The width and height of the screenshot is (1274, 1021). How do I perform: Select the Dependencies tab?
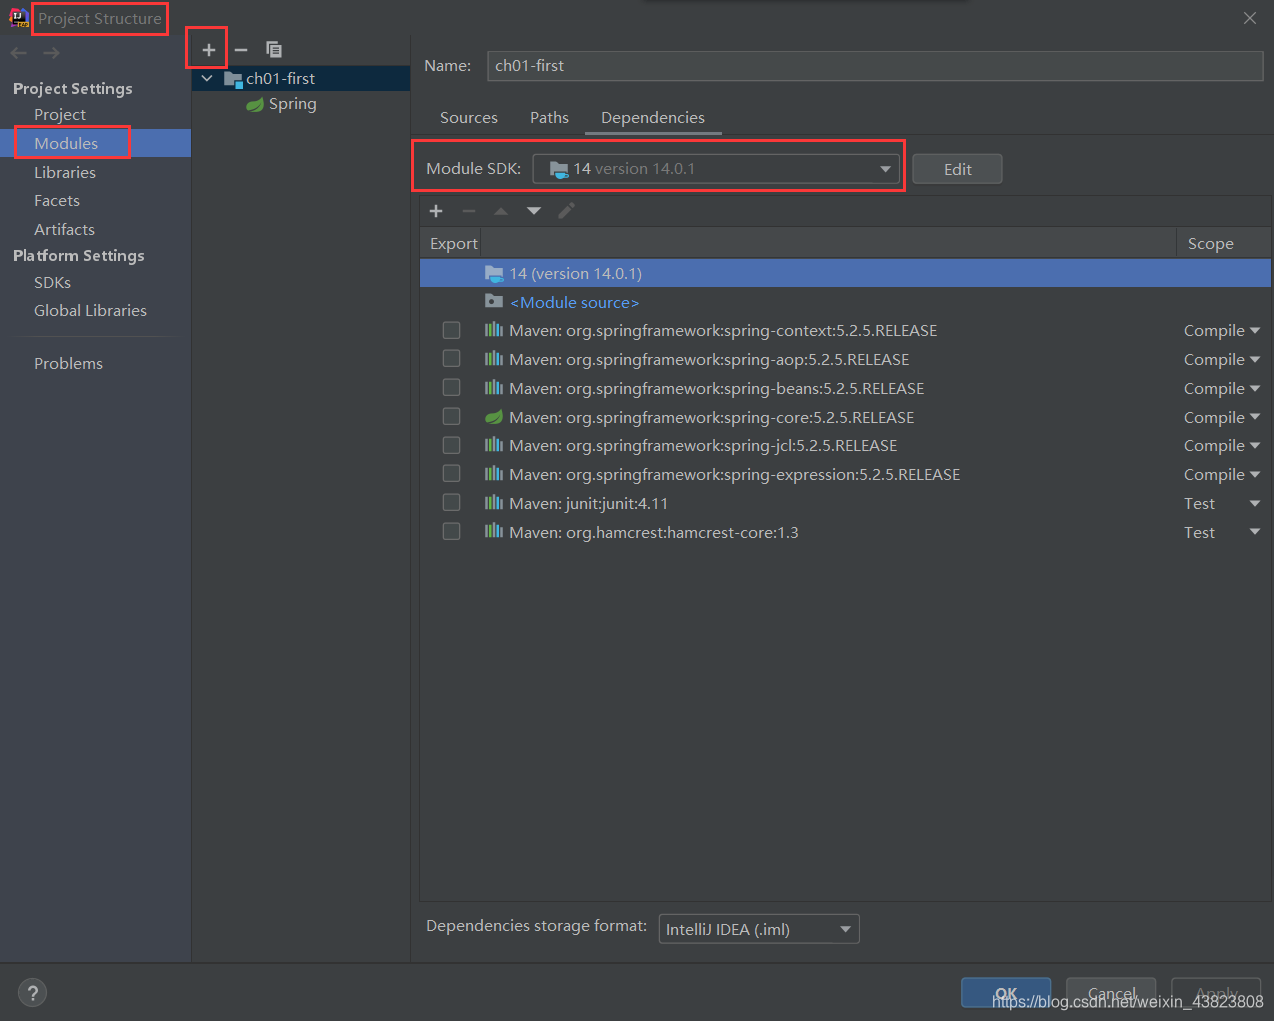point(653,118)
